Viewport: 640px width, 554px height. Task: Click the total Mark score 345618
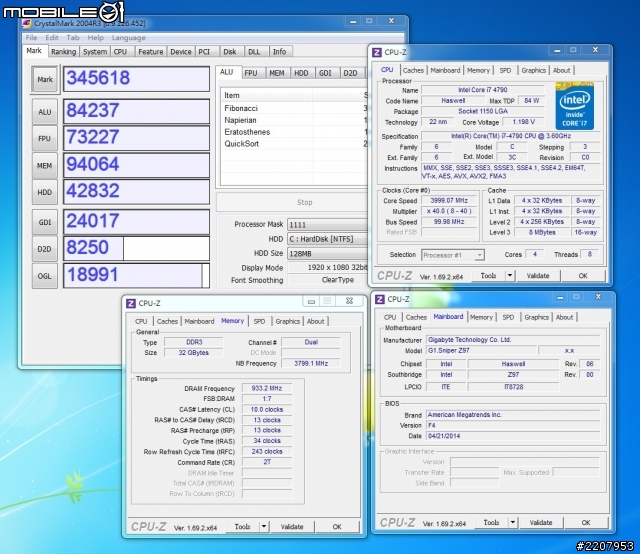(136, 78)
